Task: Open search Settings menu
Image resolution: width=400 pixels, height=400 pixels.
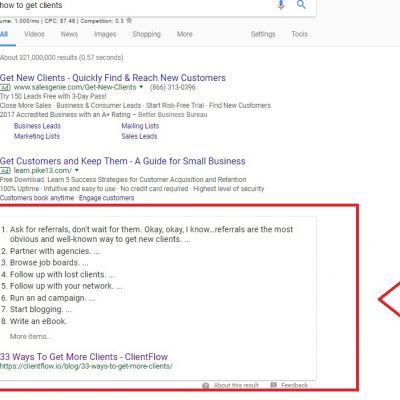Action: tap(263, 34)
